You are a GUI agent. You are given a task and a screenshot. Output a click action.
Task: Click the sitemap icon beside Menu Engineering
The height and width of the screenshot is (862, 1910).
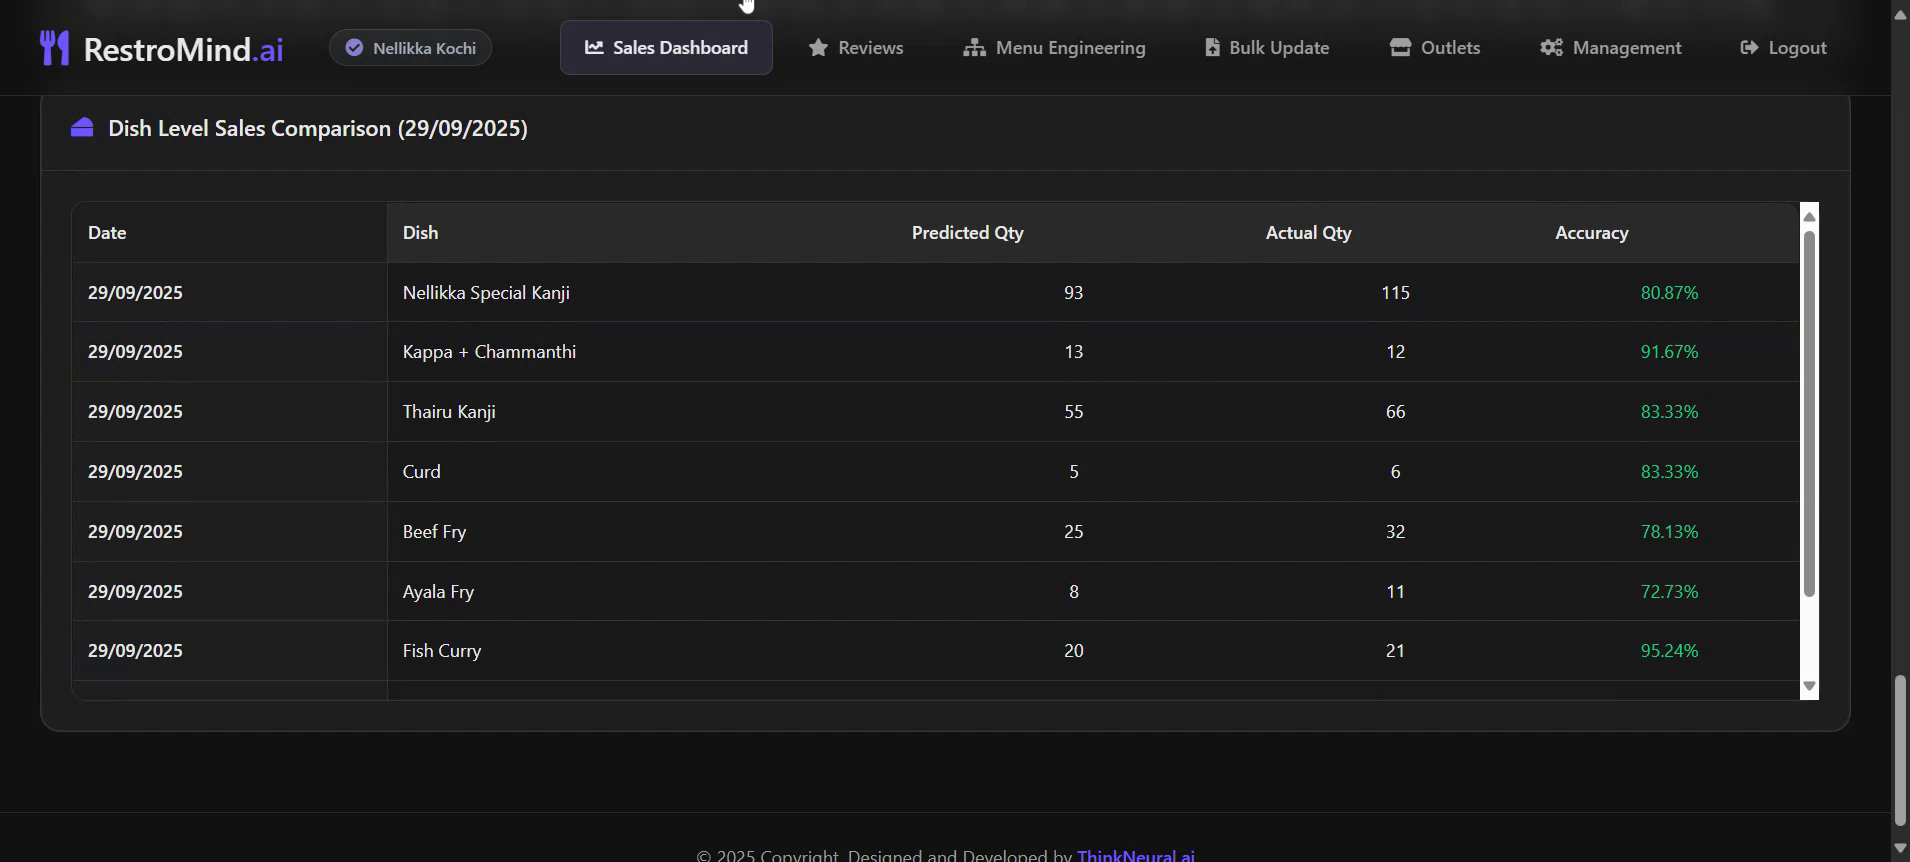(x=974, y=47)
